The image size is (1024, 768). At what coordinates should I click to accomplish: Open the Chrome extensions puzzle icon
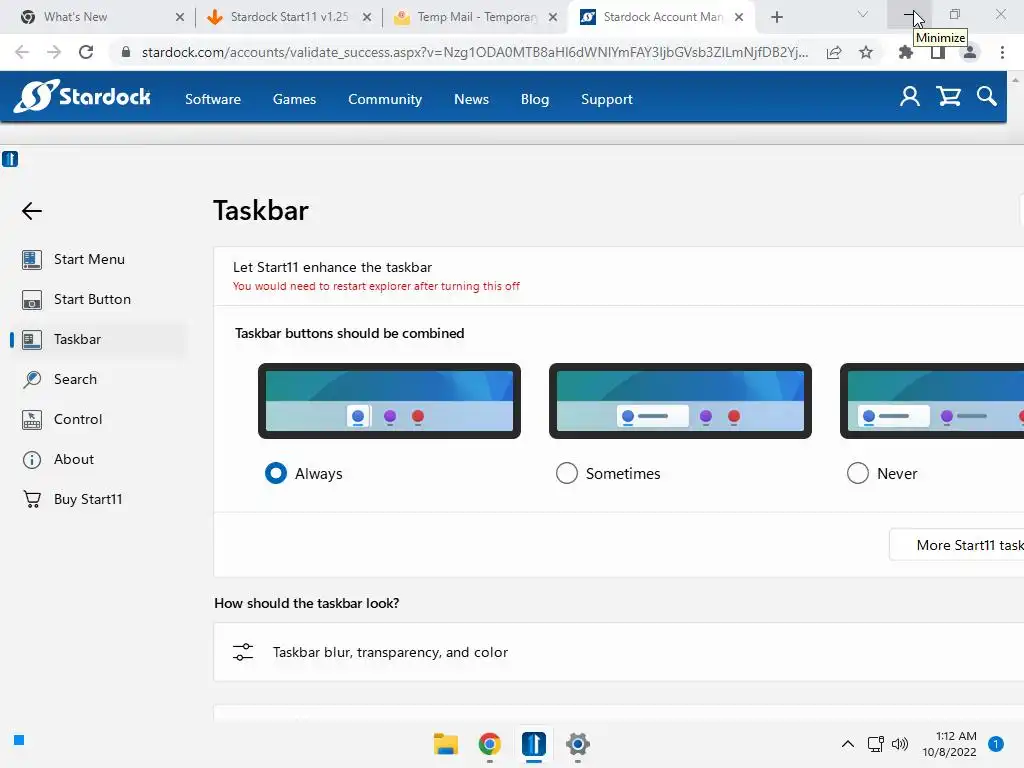point(906,52)
